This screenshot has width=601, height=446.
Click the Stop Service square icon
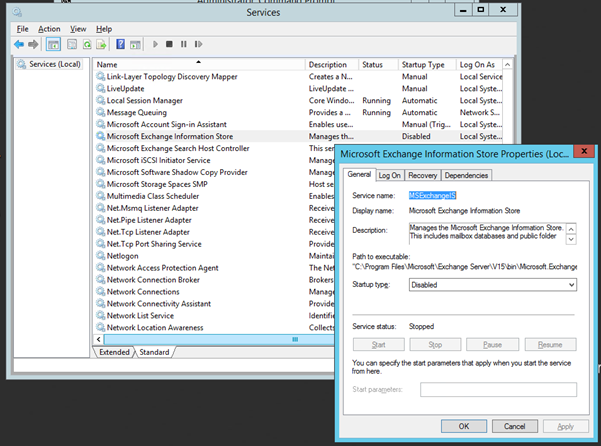pyautogui.click(x=169, y=44)
